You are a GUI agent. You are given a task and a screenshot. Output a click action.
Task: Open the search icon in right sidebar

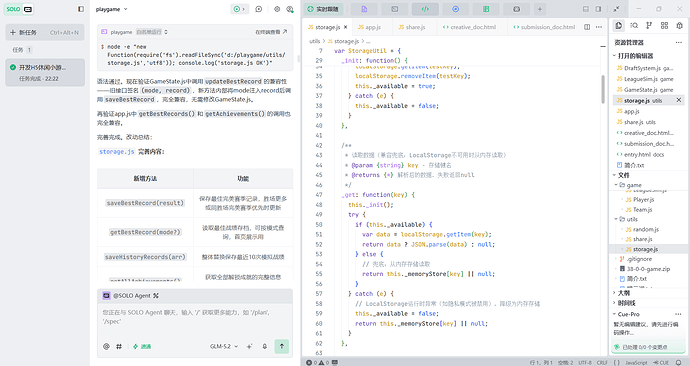pyautogui.click(x=634, y=26)
